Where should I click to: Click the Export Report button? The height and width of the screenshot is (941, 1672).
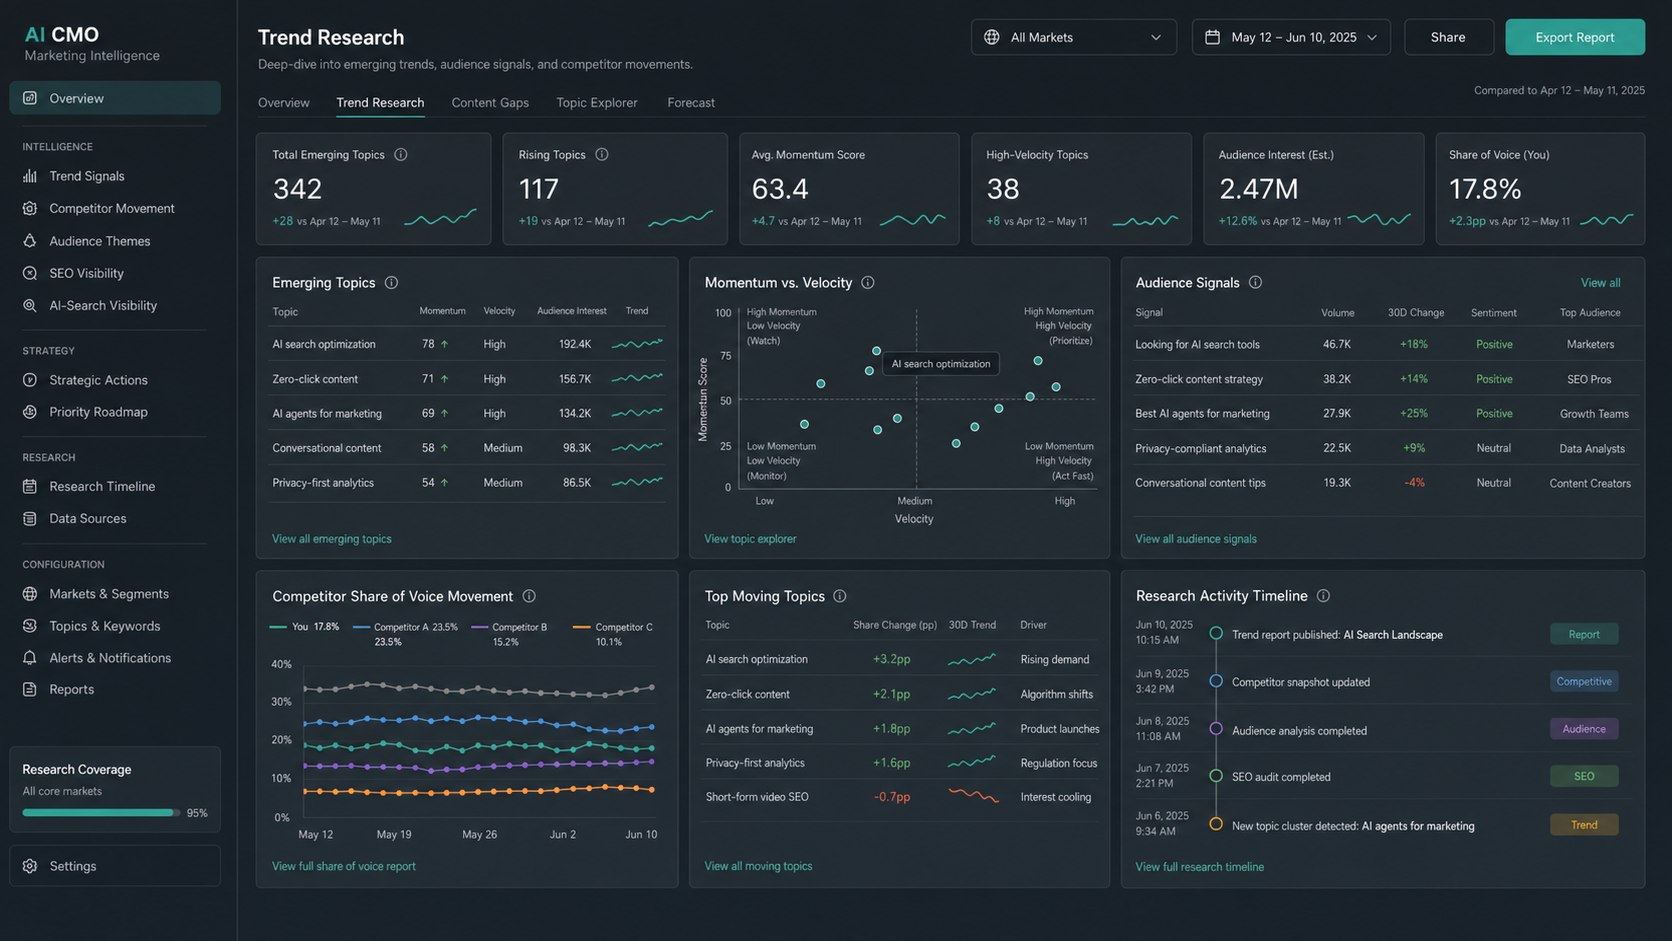pos(1575,37)
